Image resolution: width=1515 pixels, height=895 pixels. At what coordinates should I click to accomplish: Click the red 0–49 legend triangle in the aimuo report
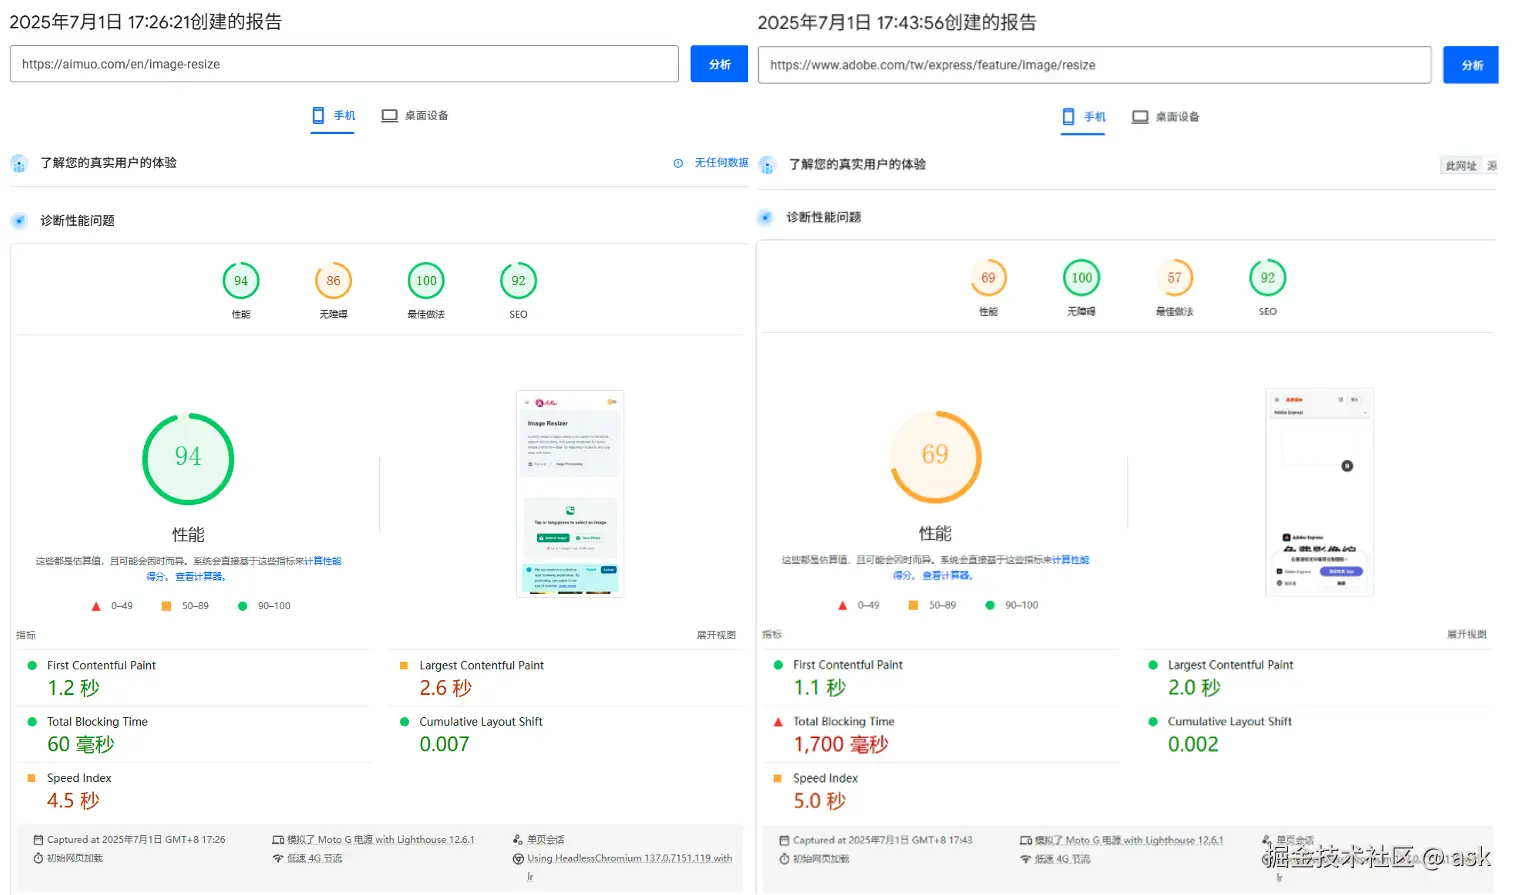pyautogui.click(x=96, y=606)
